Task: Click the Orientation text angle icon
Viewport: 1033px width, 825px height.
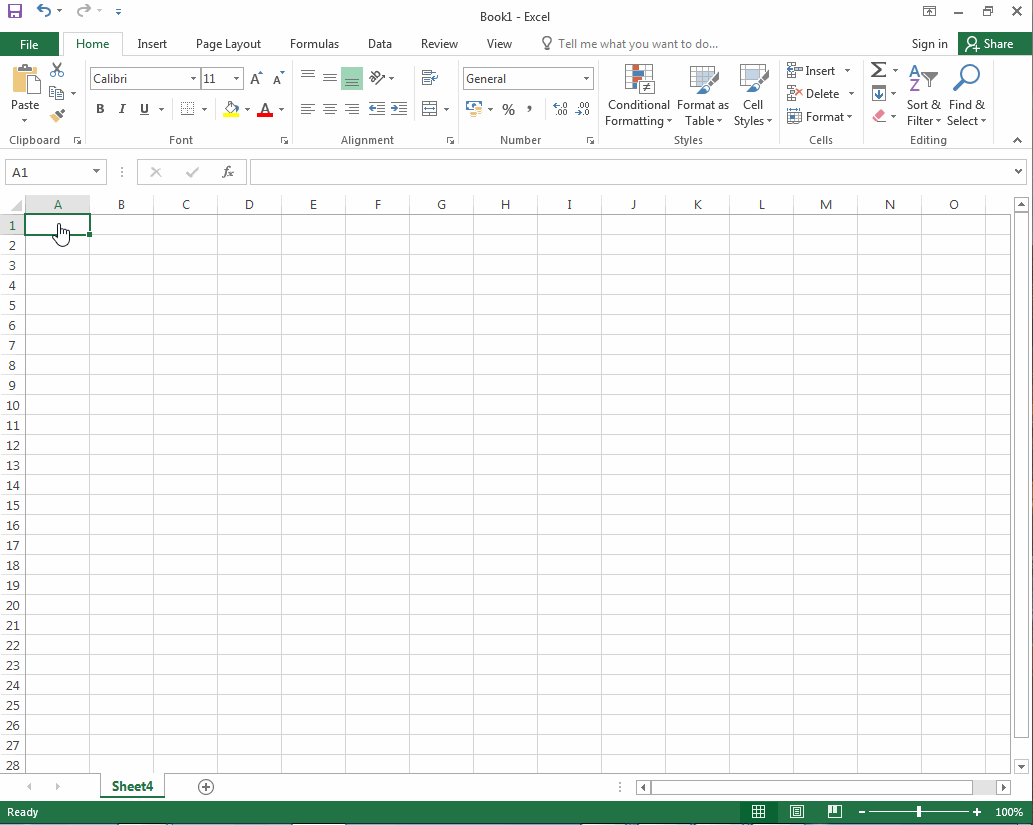Action: 377,78
